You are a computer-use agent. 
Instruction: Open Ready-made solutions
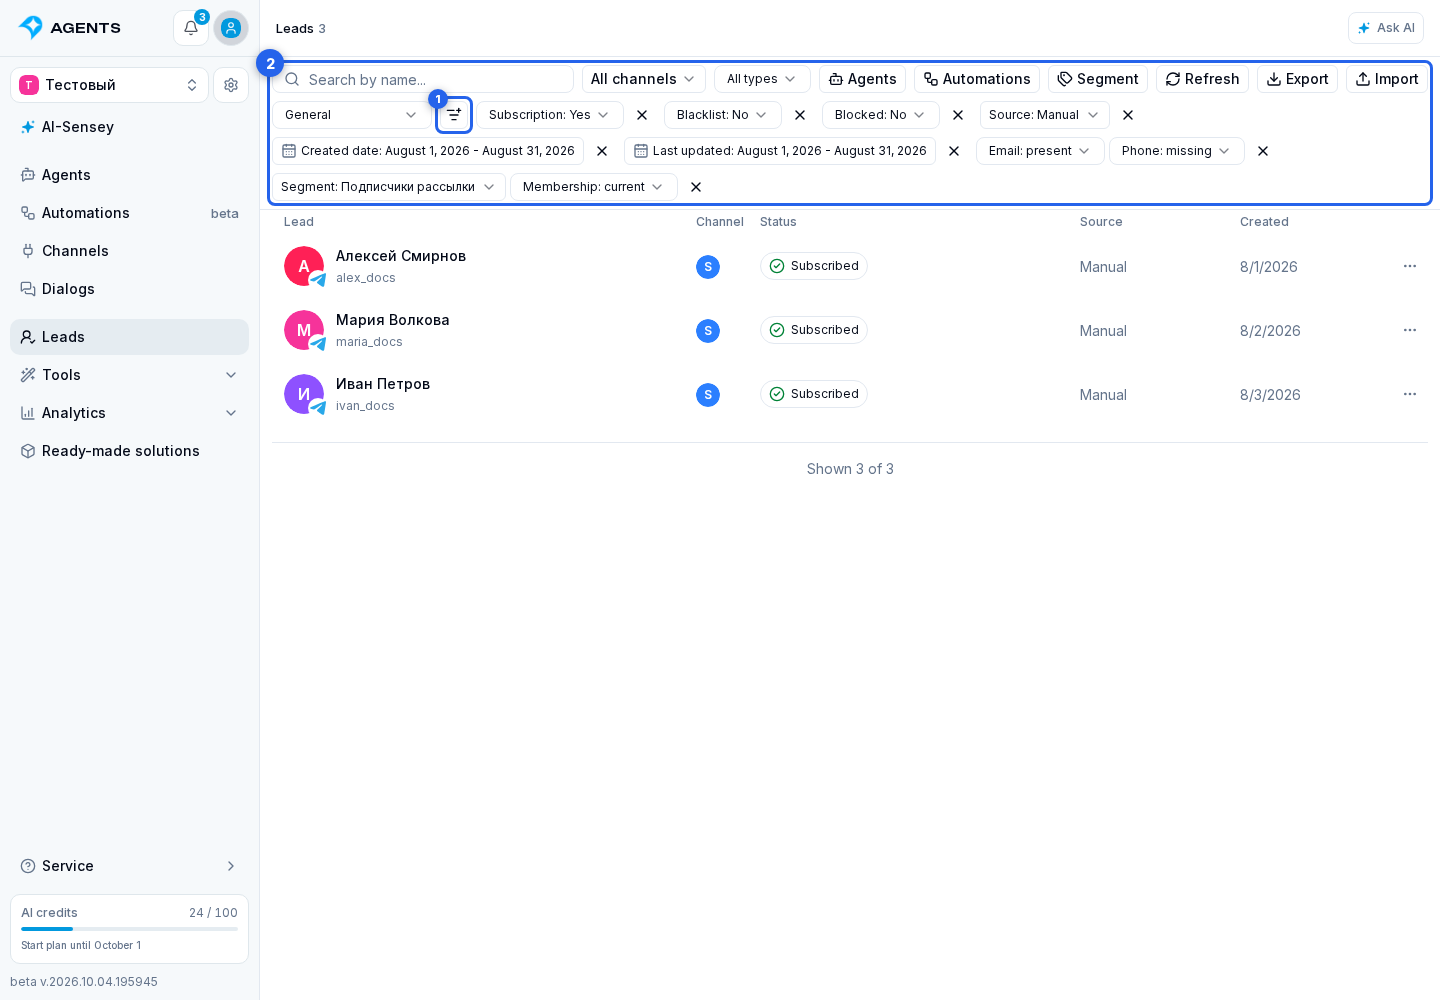point(130,451)
